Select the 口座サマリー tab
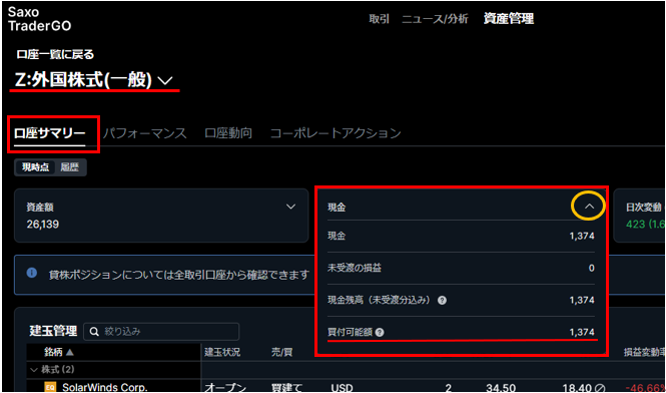Image resolution: width=666 pixels, height=393 pixels. click(50, 133)
